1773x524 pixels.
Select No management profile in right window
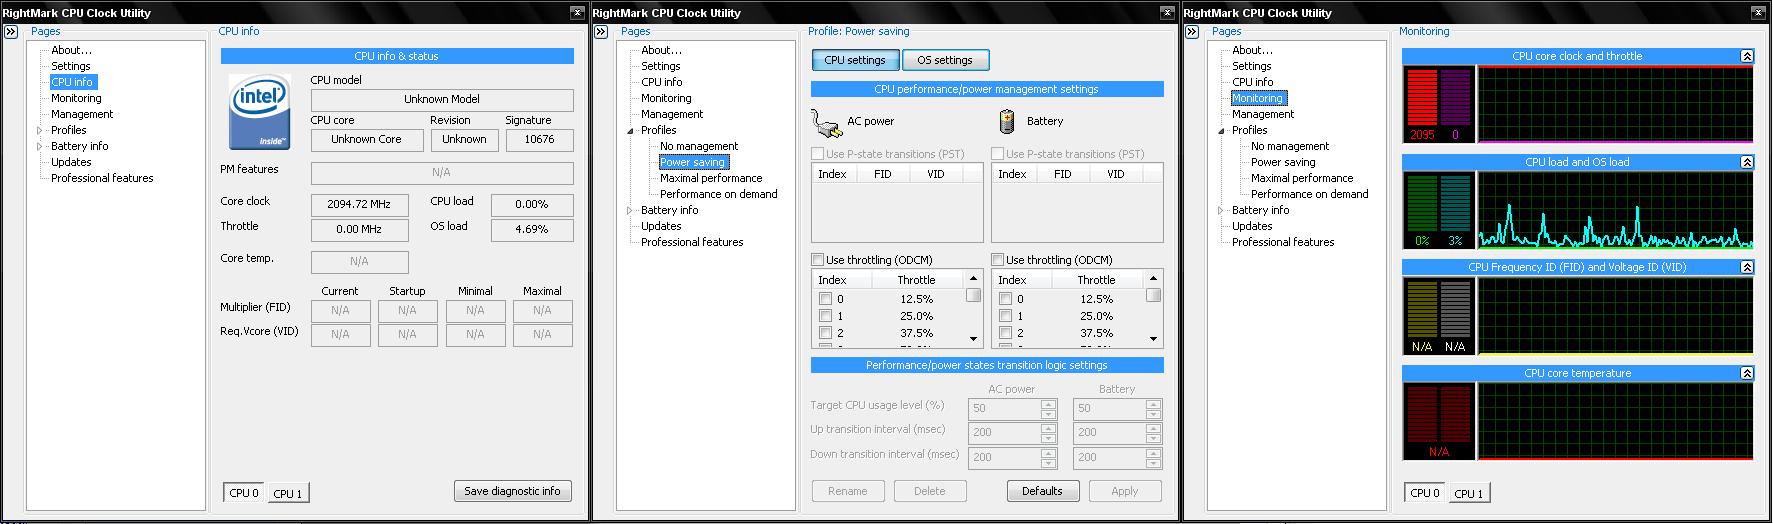pyautogui.click(x=1290, y=146)
